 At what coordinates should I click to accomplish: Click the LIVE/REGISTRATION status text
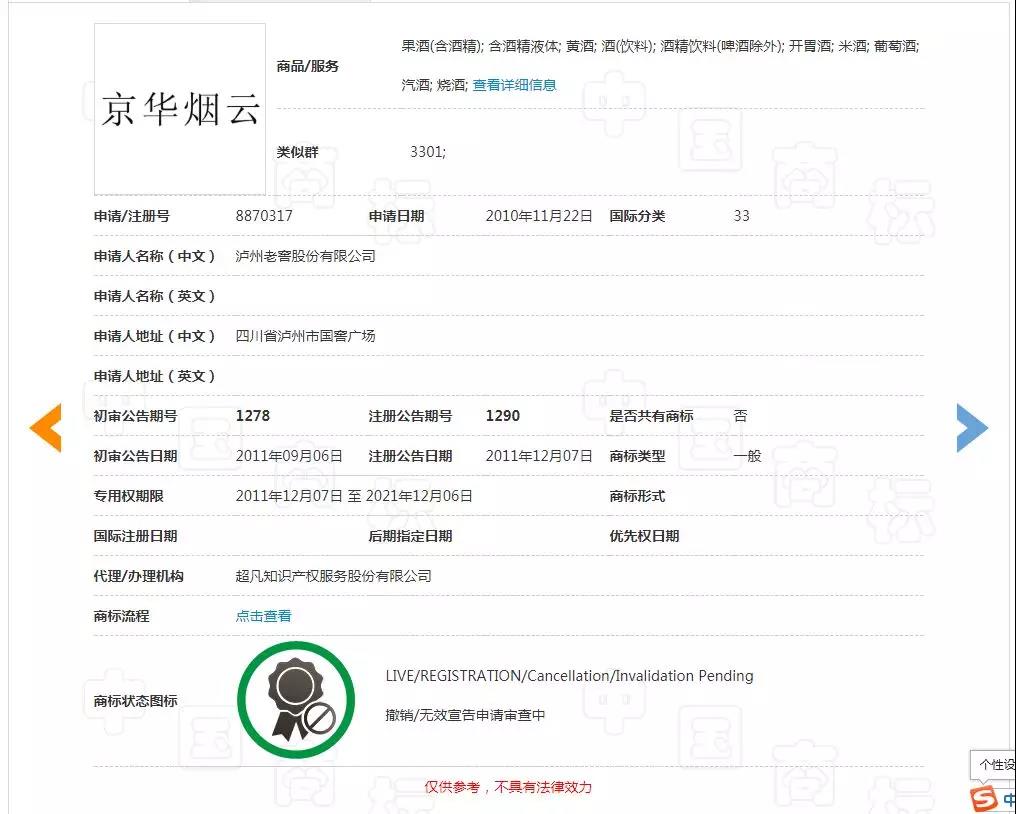569,676
